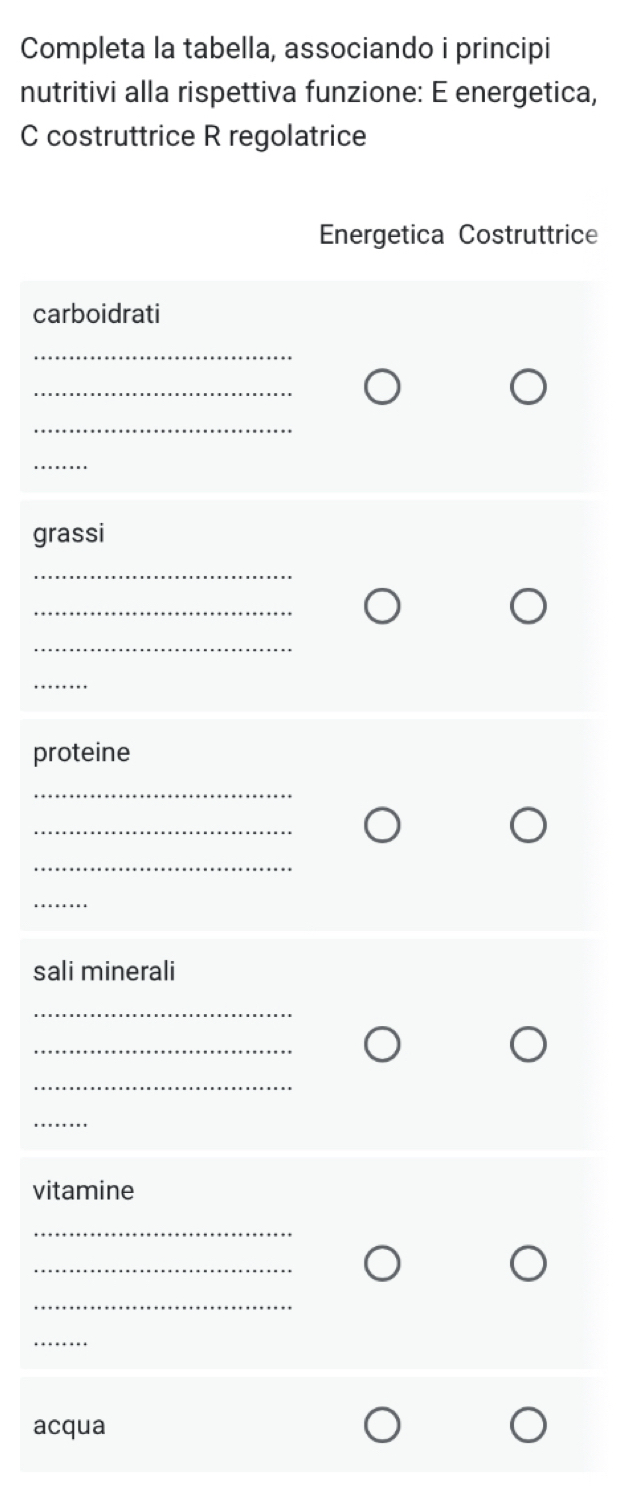Select Costruttrice for carboidrati
Image resolution: width=629 pixels, height=1512 pixels.
(528, 387)
